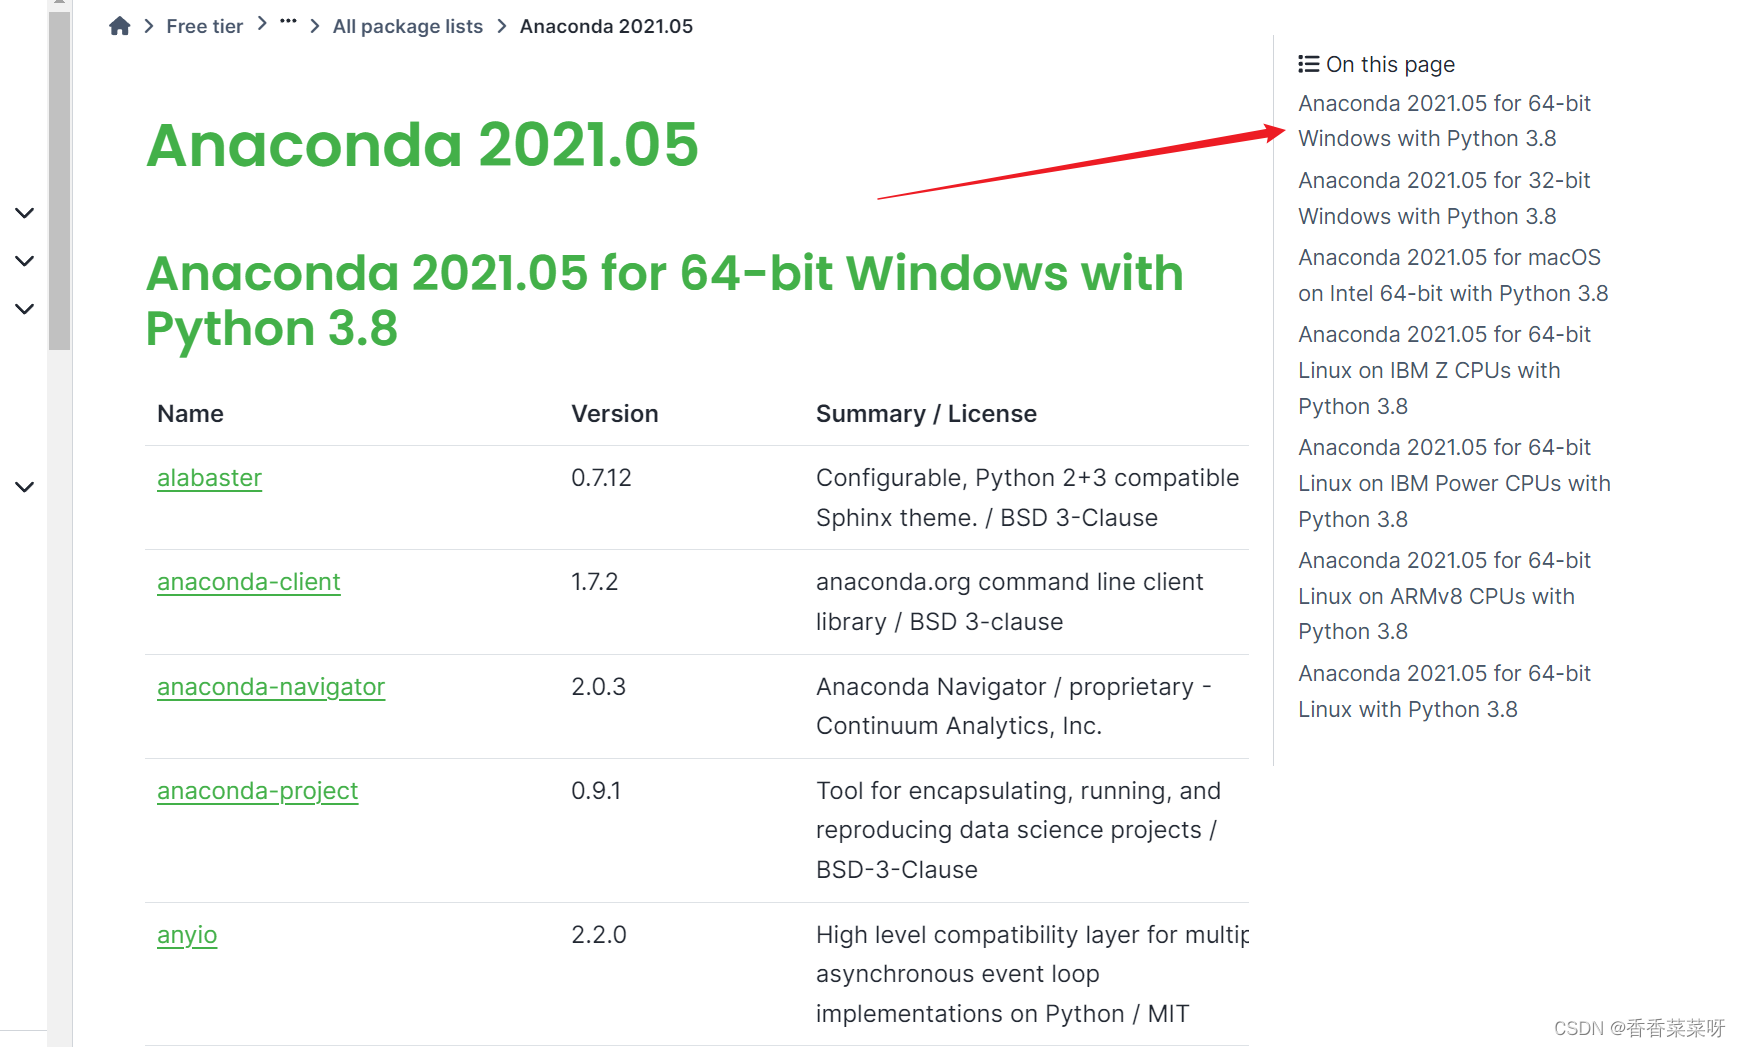Click the 64-bit Windows with Python 3.8 heading
Image resolution: width=1741 pixels, height=1047 pixels.
664,300
